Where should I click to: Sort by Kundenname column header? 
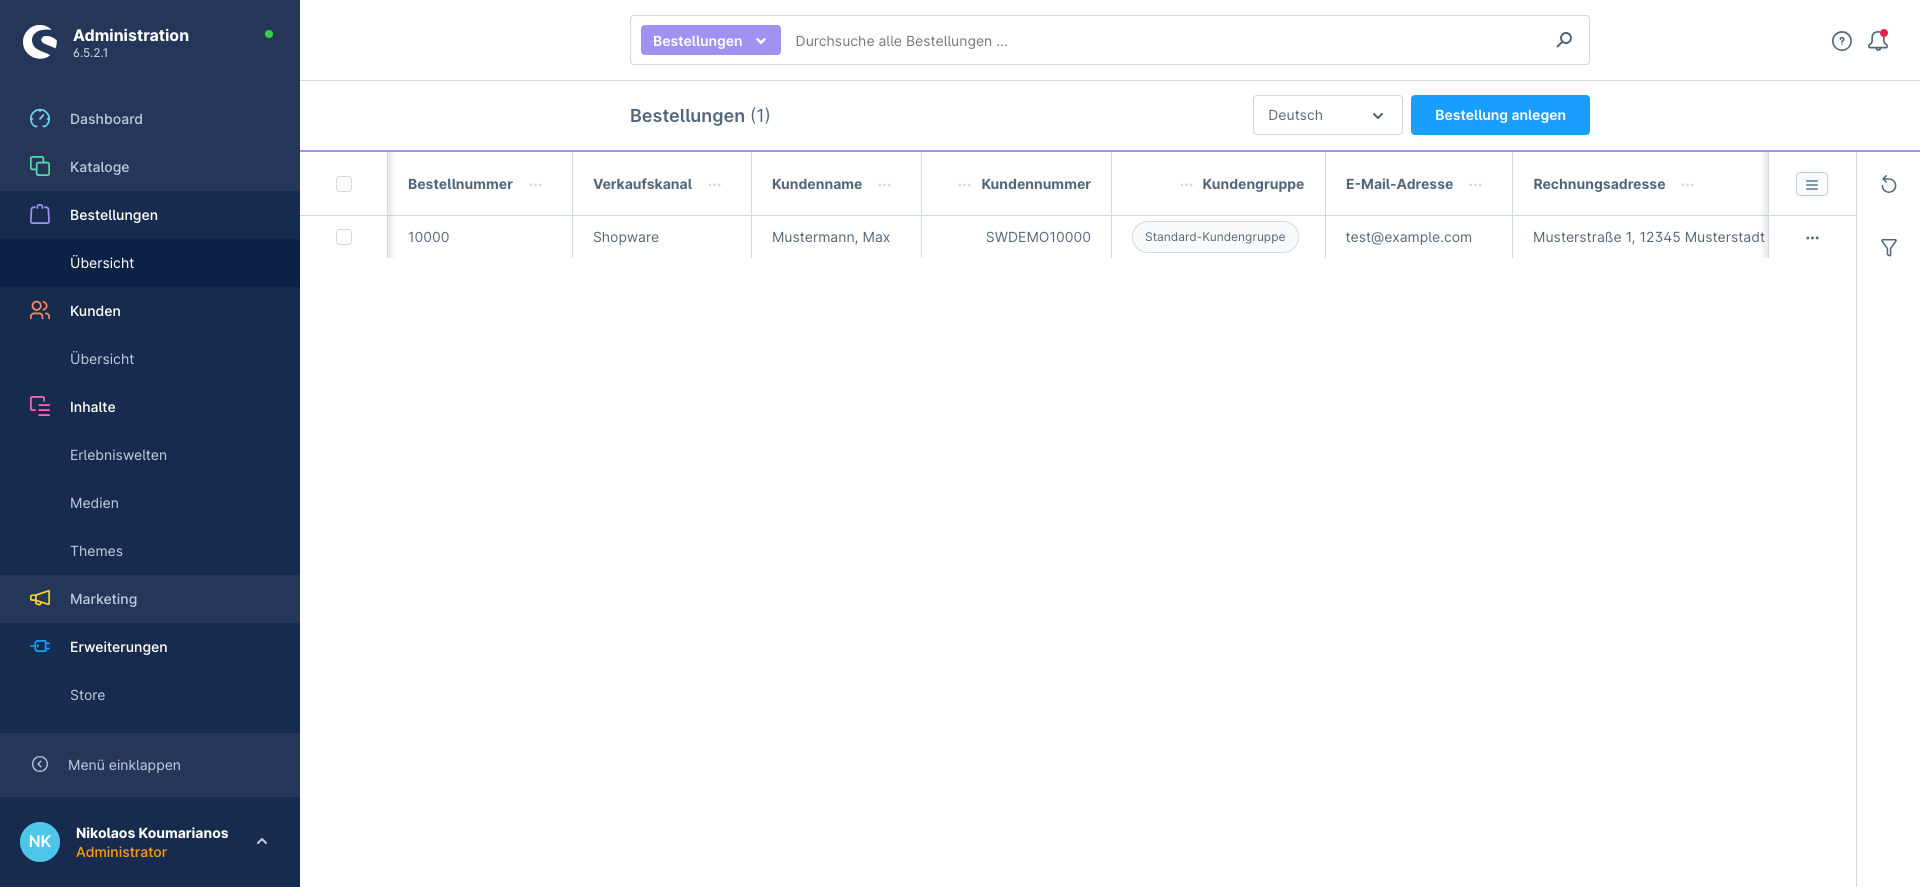pos(817,184)
